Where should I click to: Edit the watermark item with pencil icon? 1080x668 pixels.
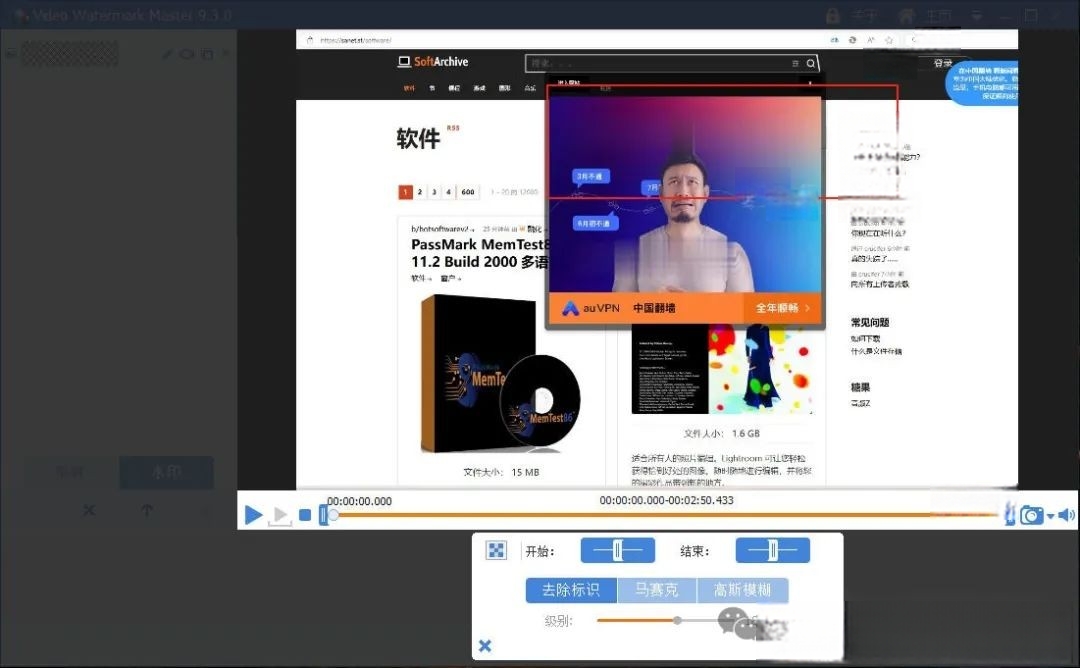(167, 54)
